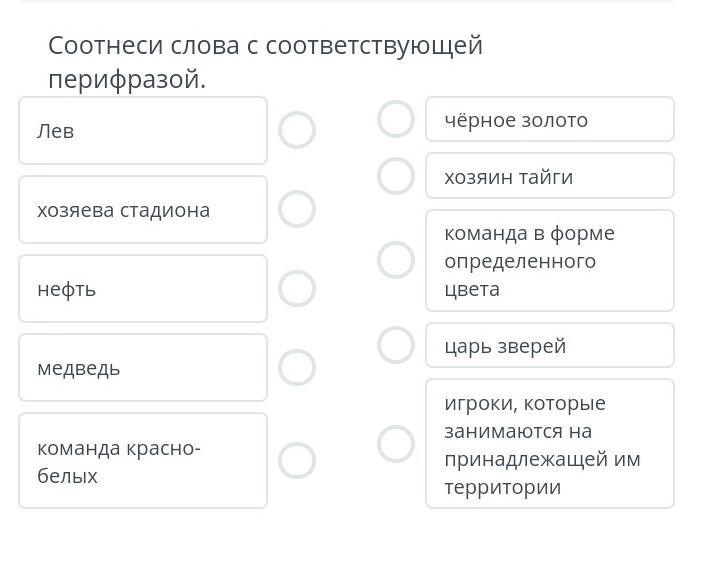Viewport: 706px width, 575px height.
Task: Click the 'чёрное золото' answer card
Action: point(550,119)
